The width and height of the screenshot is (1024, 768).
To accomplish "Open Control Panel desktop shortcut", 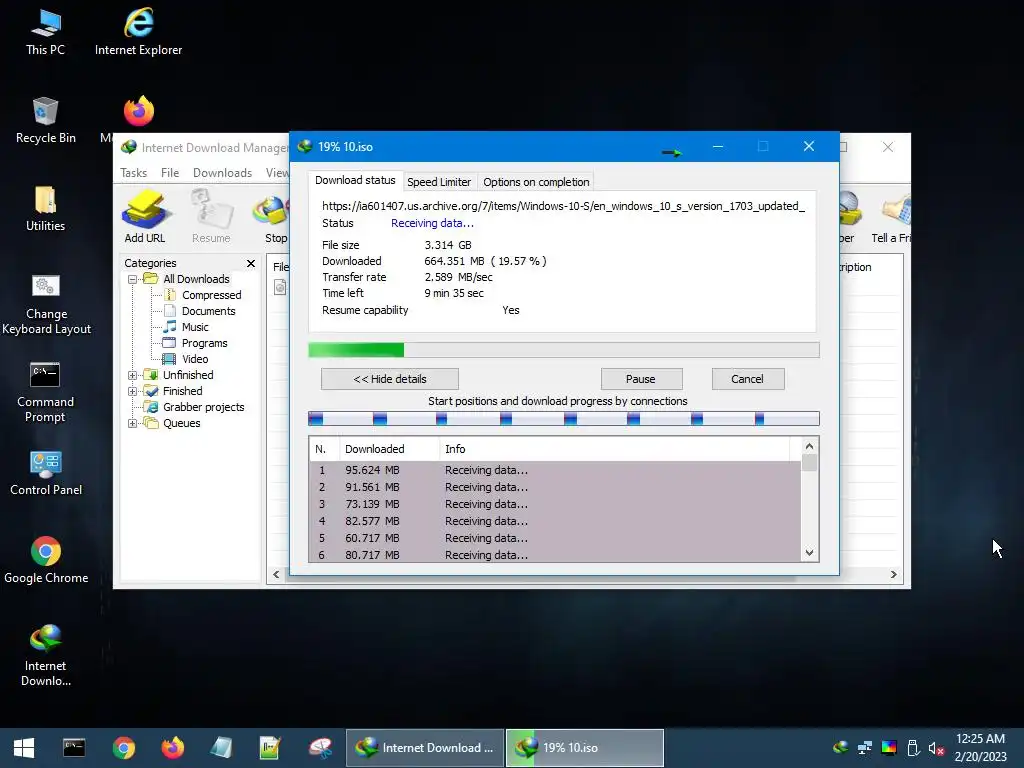I will (46, 473).
